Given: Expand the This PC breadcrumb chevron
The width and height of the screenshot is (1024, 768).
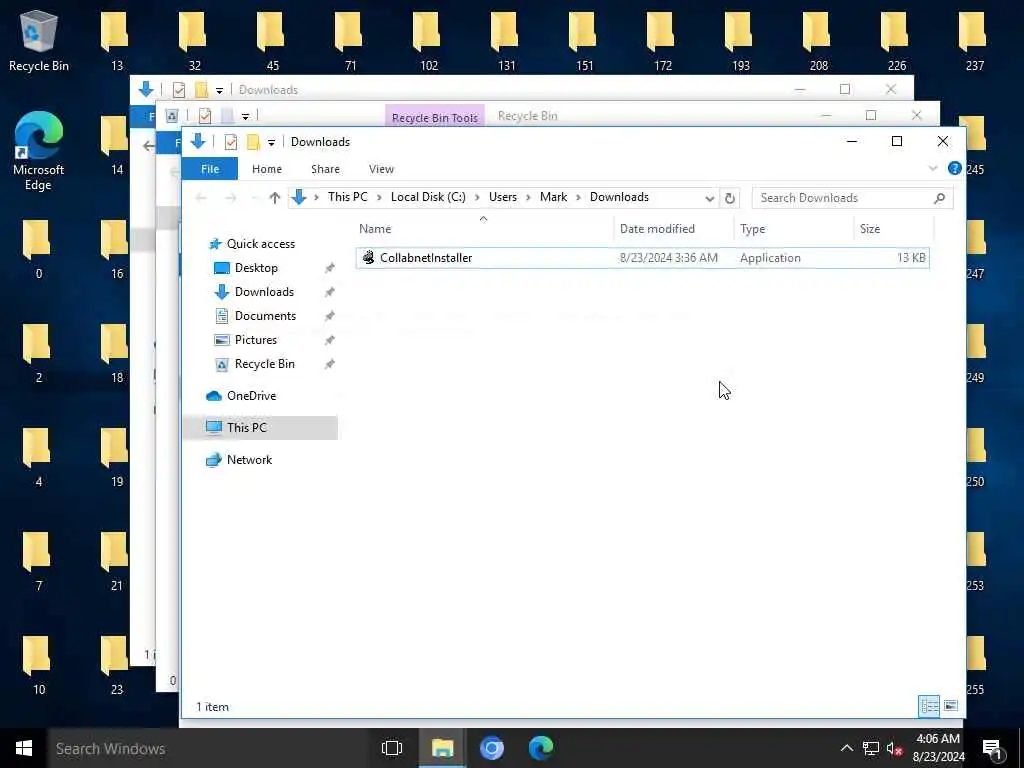Looking at the screenshot, I should pos(379,197).
